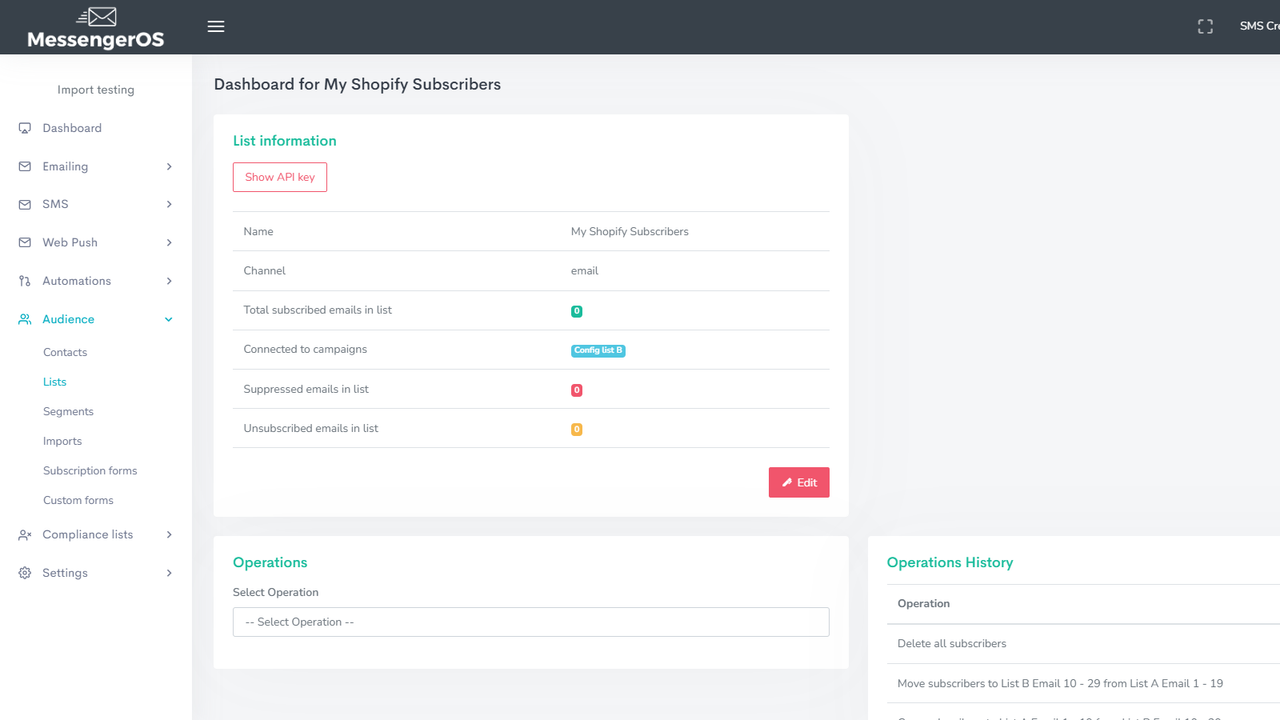Screen dimensions: 1280x720
Task: Click the Web Push envelope icon
Action: click(x=25, y=242)
